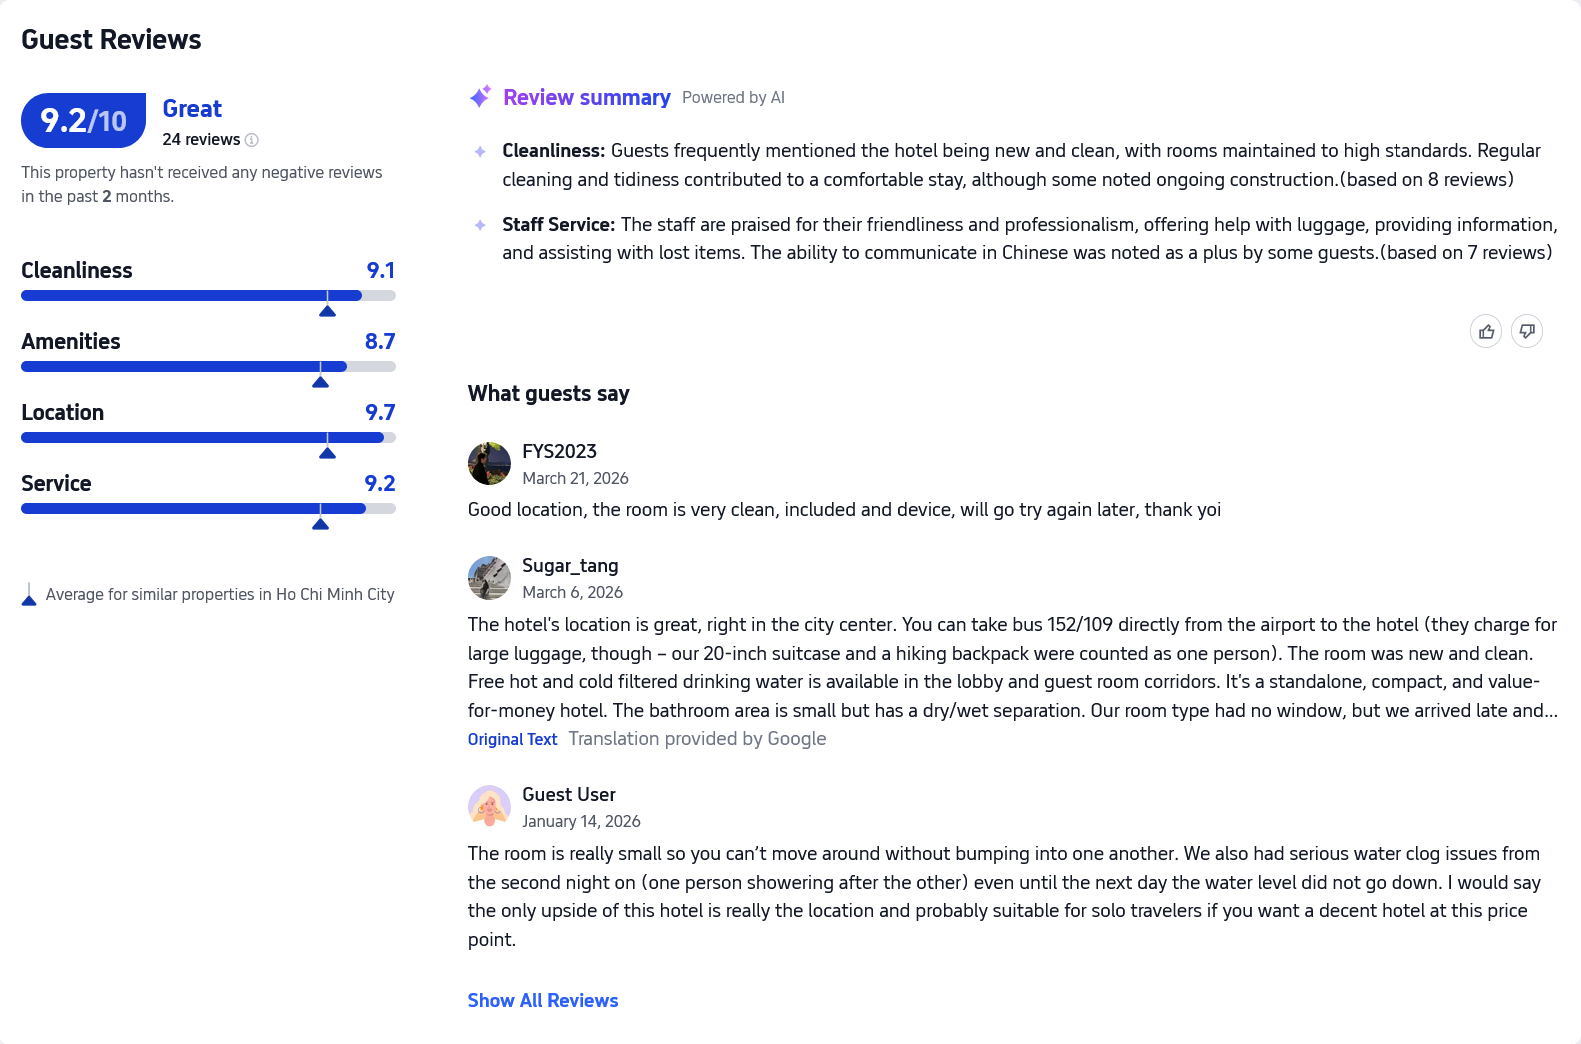Click the thumbs up icon on review summary
The image size is (1581, 1044).
pos(1486,331)
